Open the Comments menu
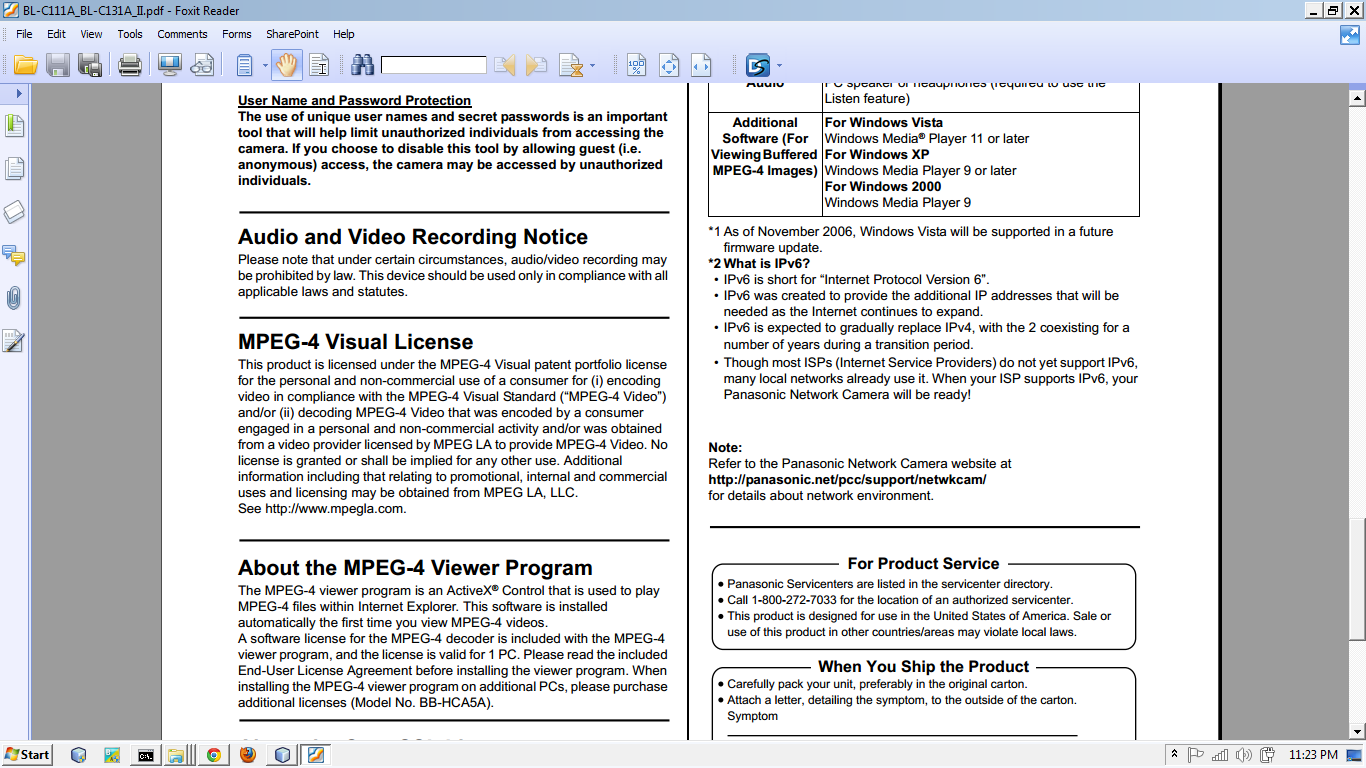Viewport: 1366px width, 768px height. click(182, 34)
